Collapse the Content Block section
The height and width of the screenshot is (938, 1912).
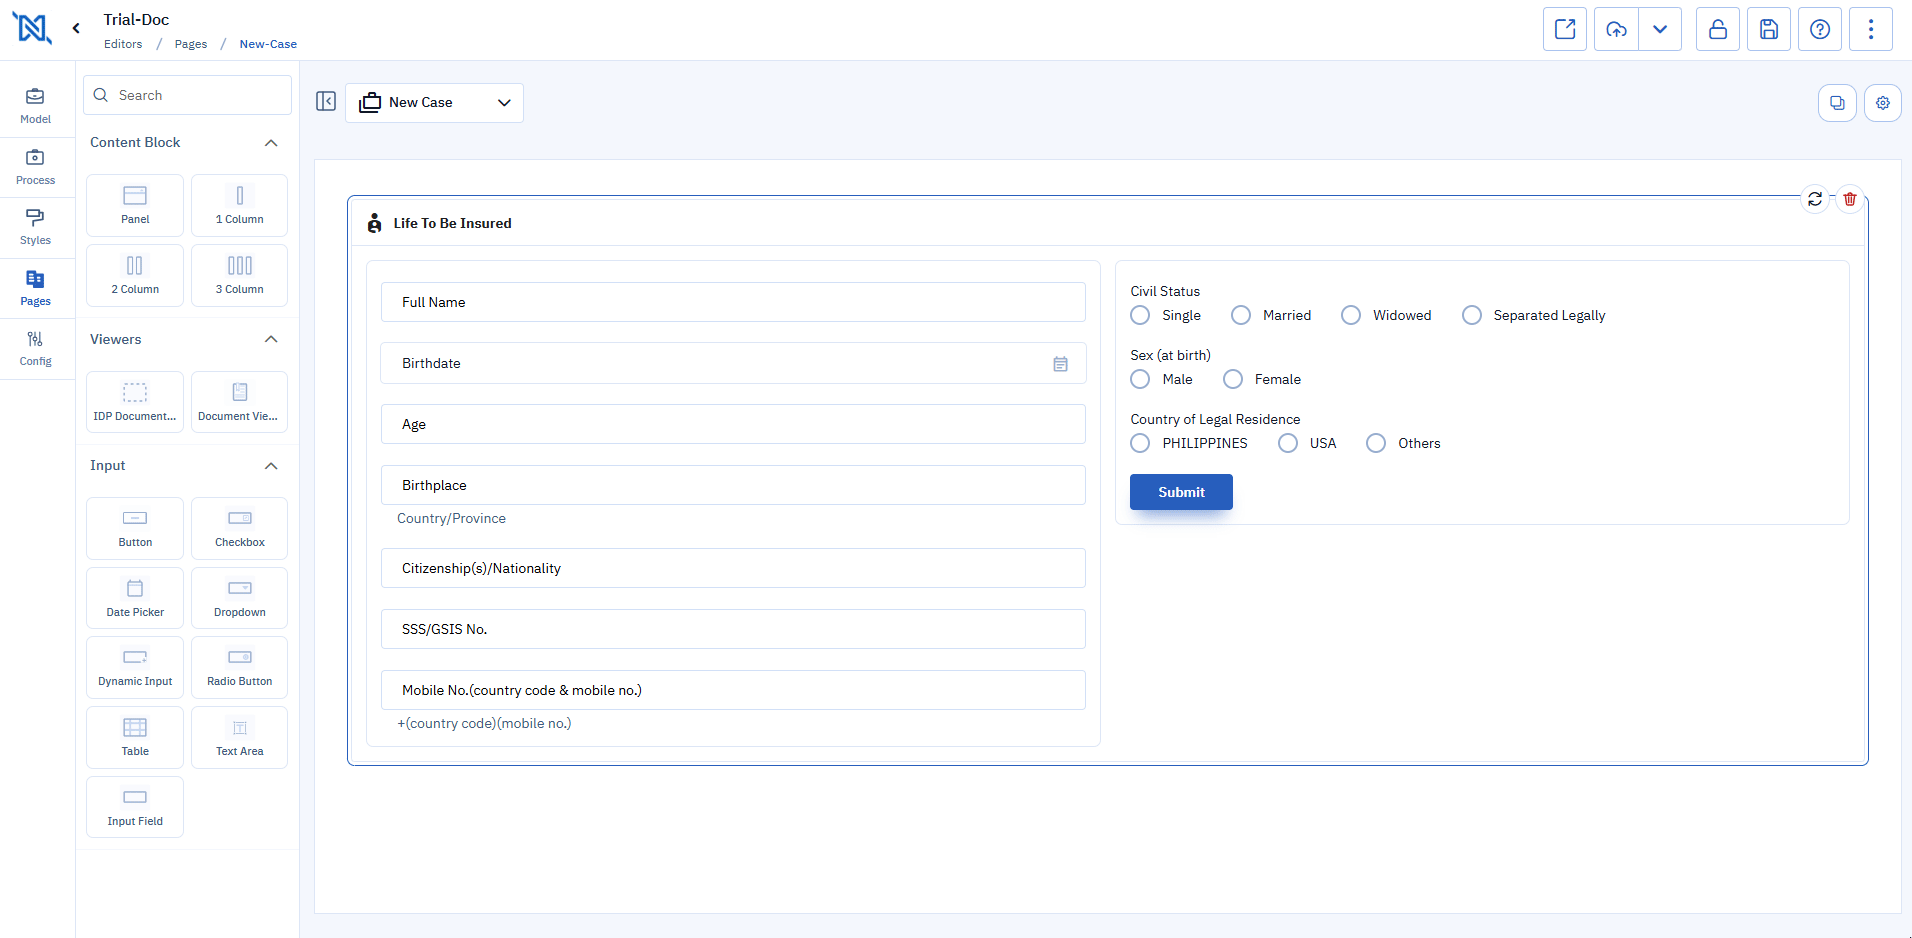click(x=271, y=143)
